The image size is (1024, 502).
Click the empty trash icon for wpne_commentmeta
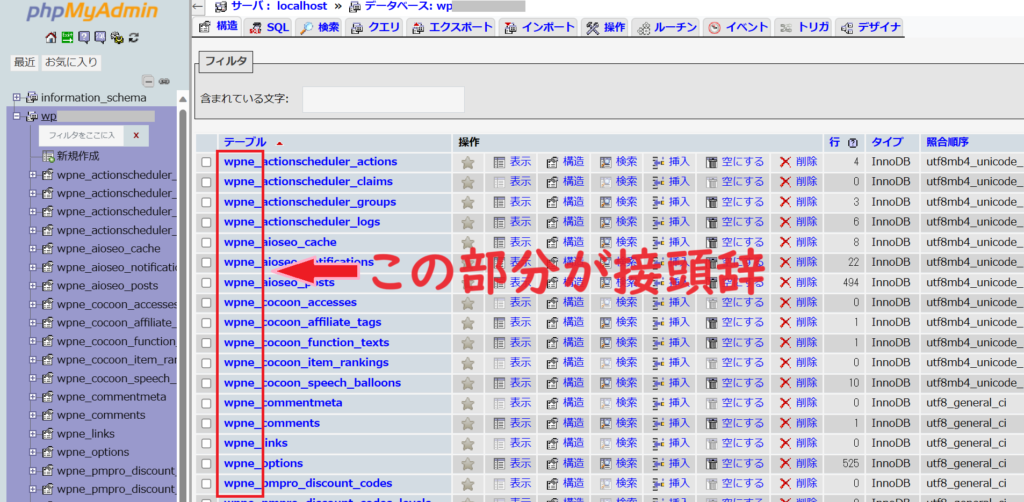tap(711, 403)
